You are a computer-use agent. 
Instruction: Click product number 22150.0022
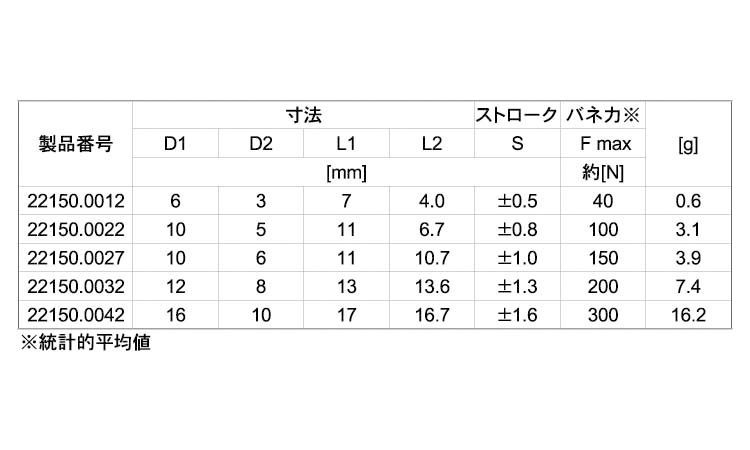(75, 230)
